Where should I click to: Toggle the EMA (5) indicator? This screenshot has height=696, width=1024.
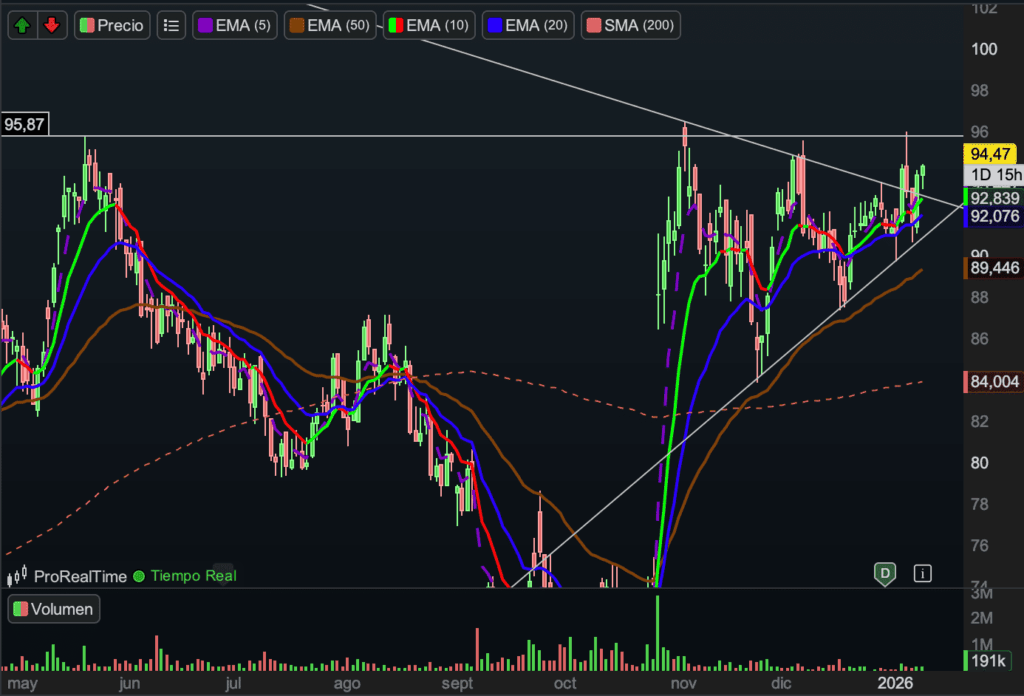coord(235,25)
